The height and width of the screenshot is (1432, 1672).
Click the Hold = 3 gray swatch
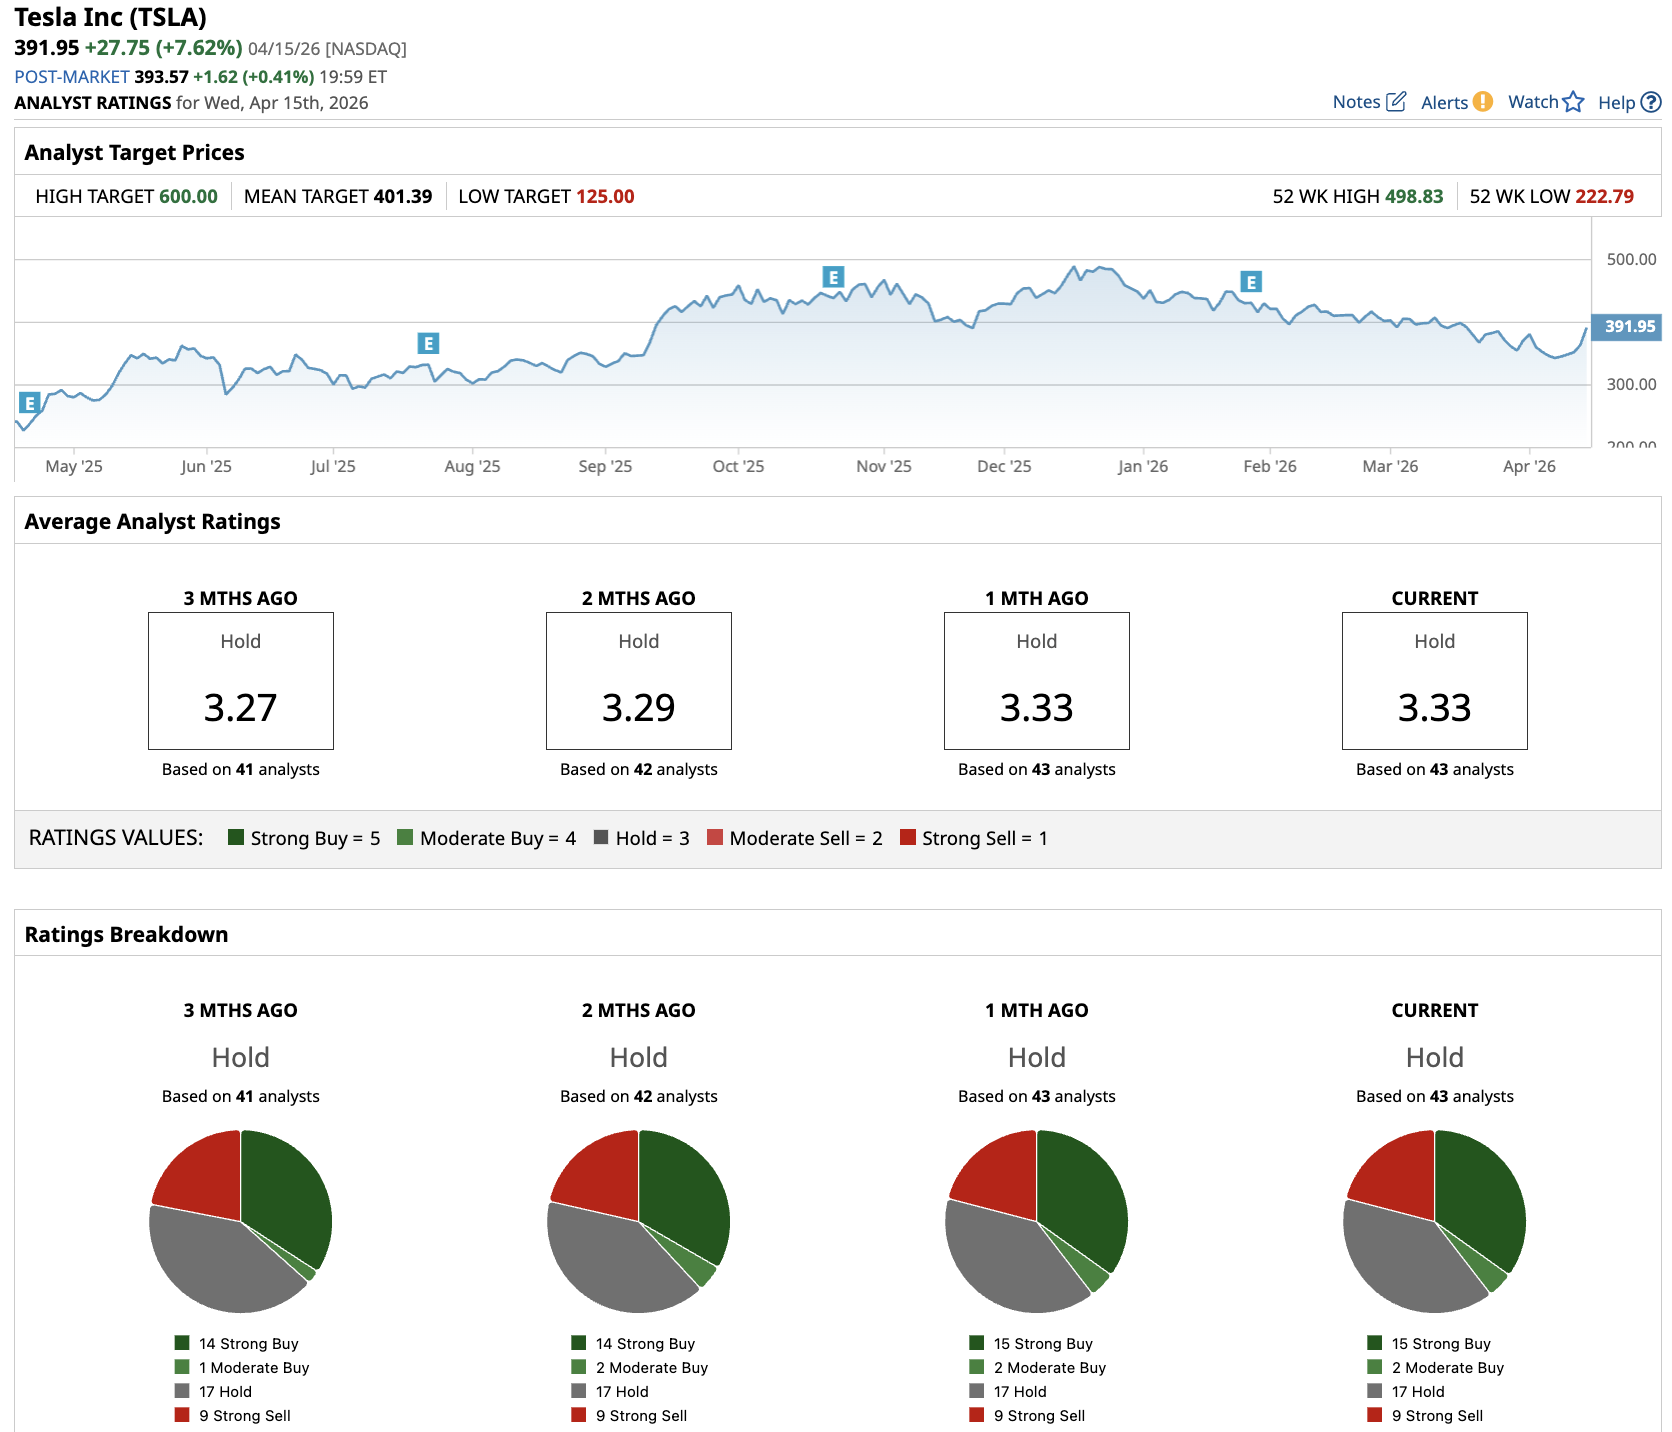601,838
